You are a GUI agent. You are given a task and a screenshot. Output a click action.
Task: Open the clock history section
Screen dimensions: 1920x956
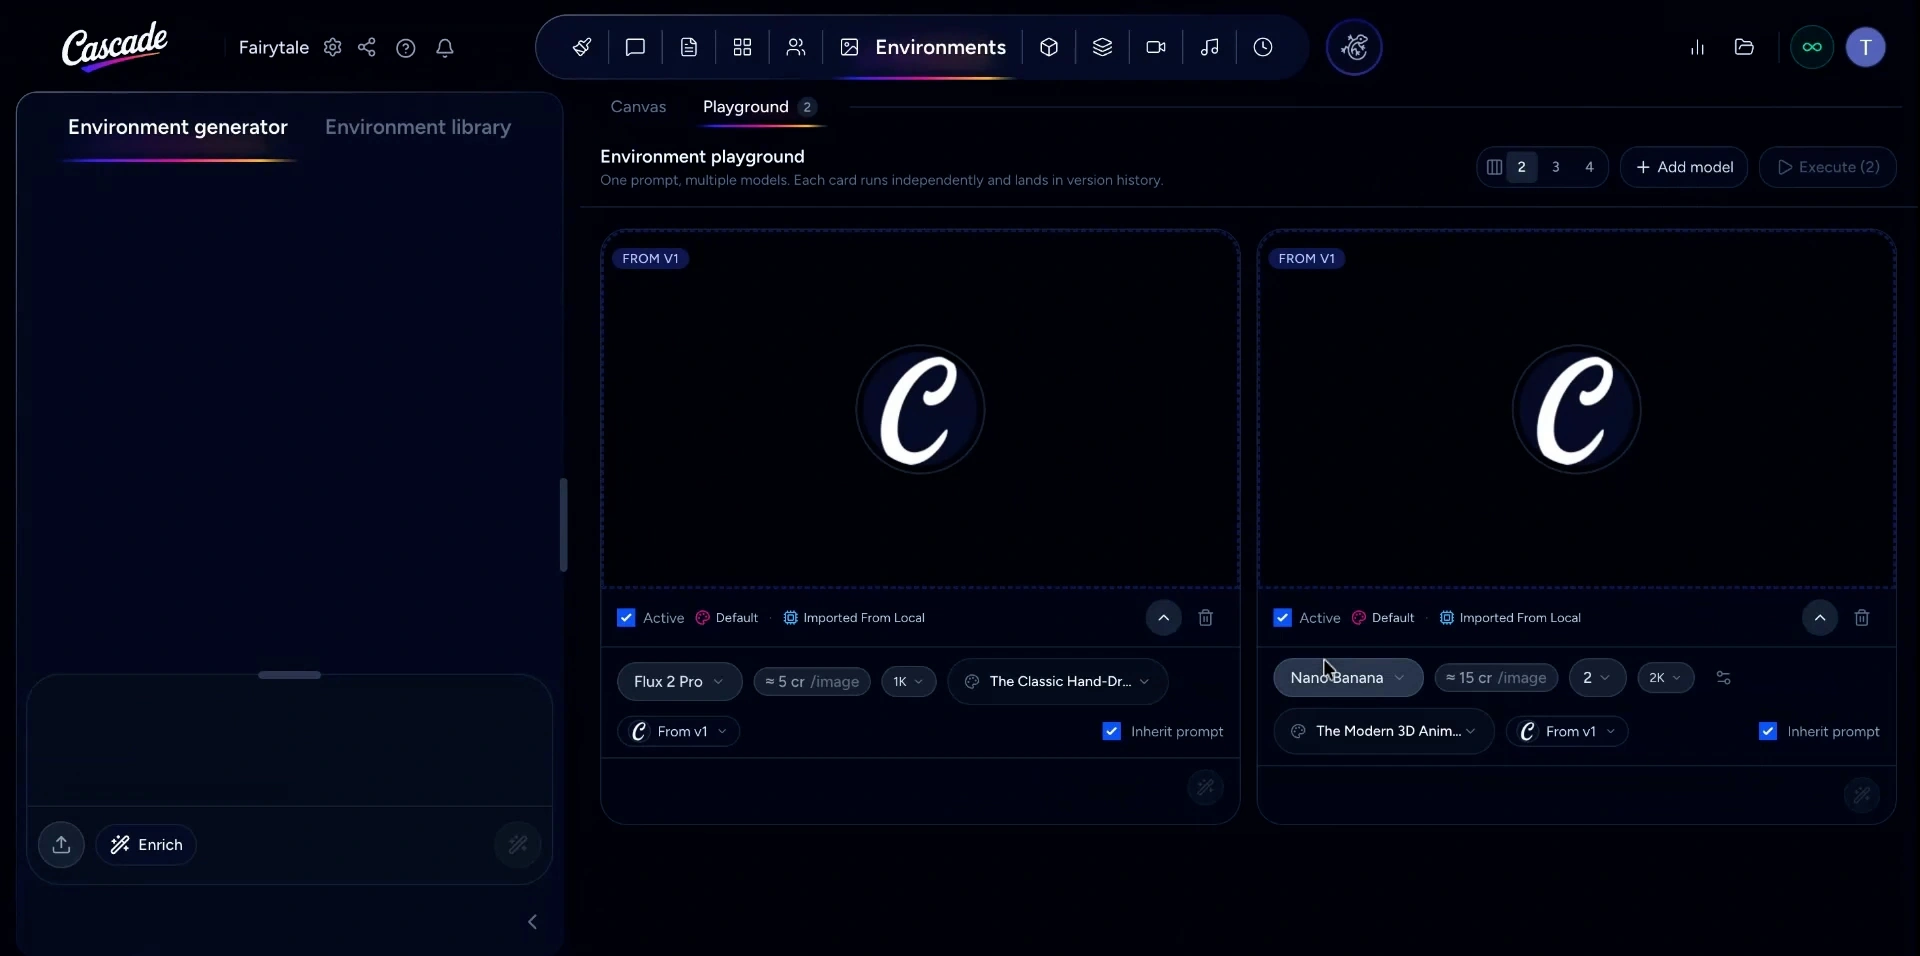click(x=1263, y=47)
